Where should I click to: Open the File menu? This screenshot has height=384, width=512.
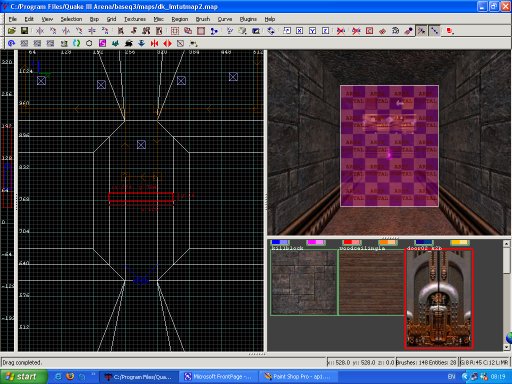pyautogui.click(x=12, y=19)
